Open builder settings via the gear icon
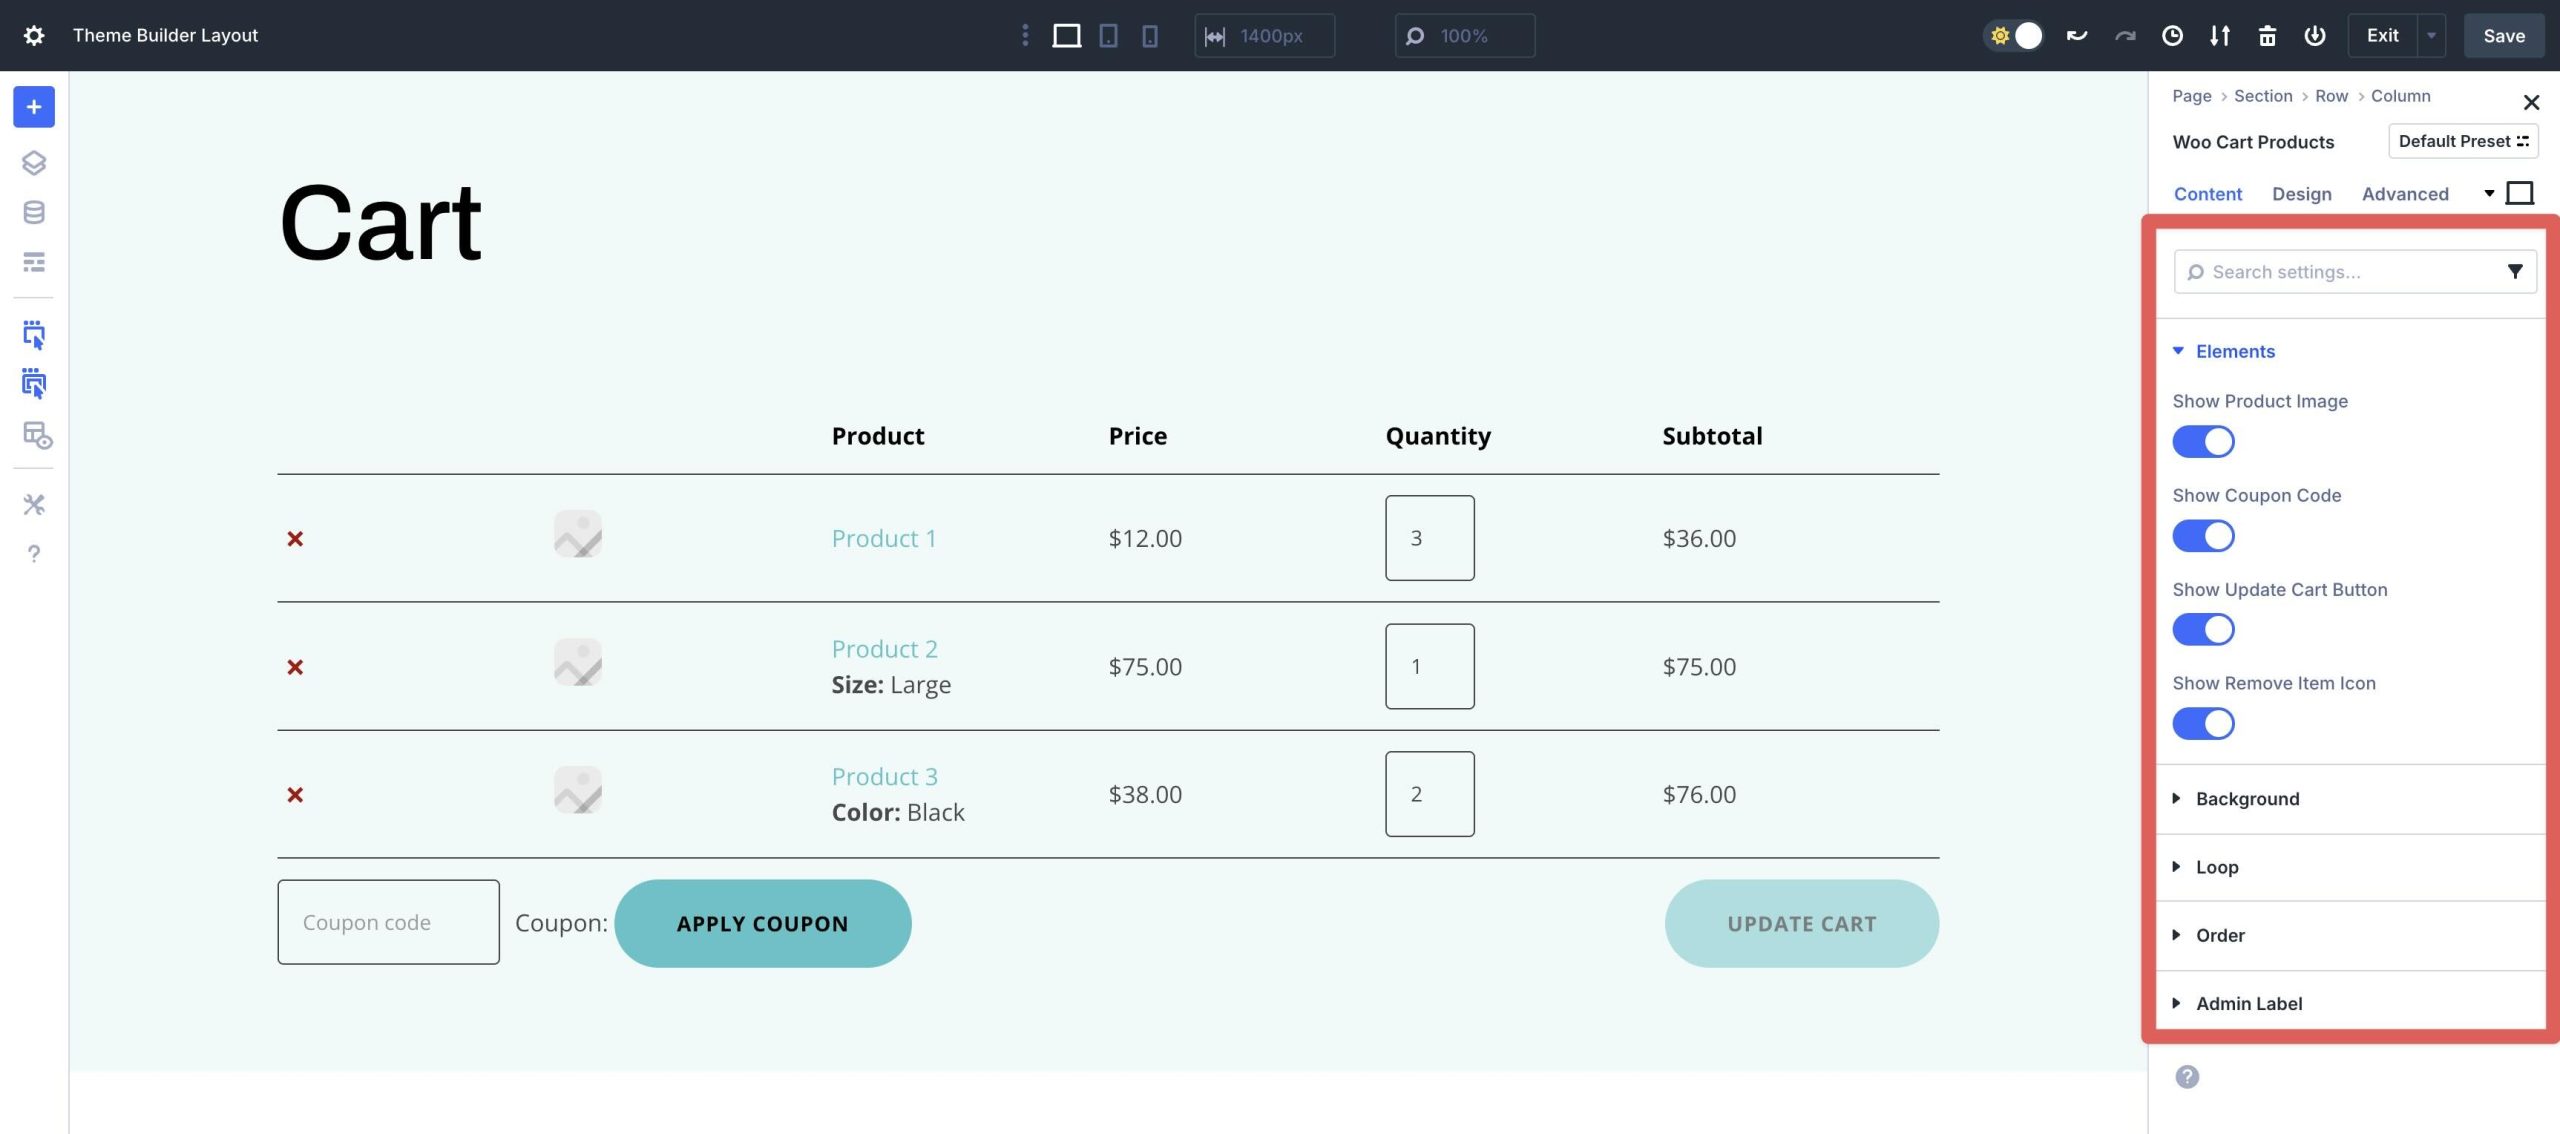Screen dimensions: 2560x1134 (34, 34)
